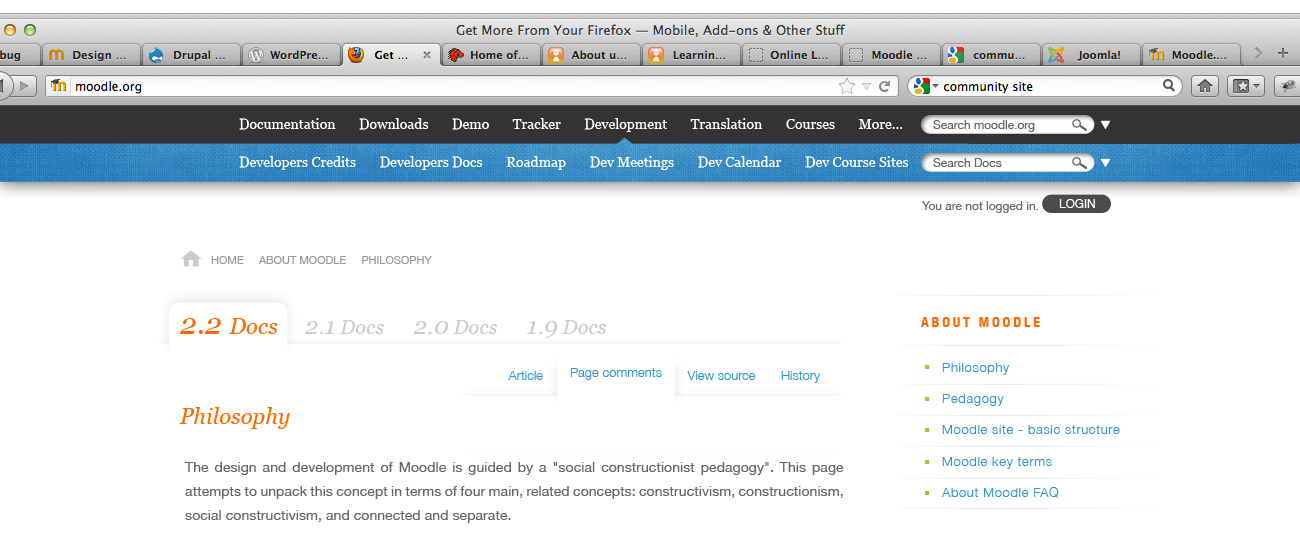Viewport: 1300px width, 542px height.
Task: Open Philosophy link in About Moodle sidebar
Action: [975, 367]
